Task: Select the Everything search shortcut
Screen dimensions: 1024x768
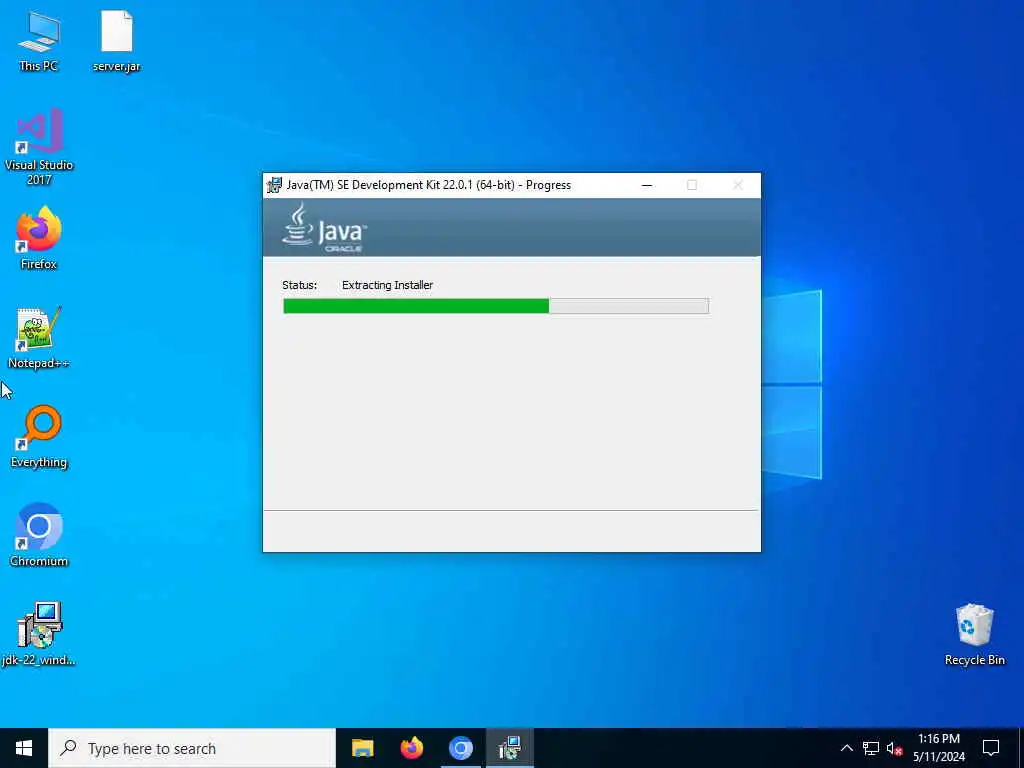Action: [39, 437]
